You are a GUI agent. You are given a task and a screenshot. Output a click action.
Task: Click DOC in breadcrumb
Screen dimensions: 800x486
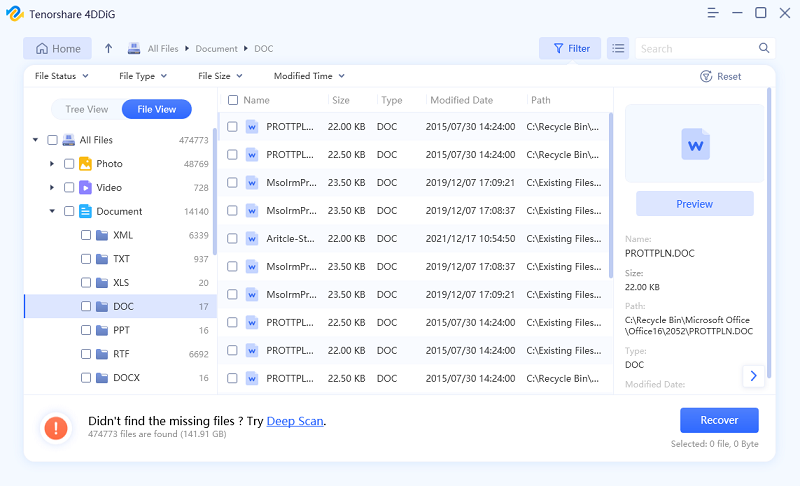264,48
